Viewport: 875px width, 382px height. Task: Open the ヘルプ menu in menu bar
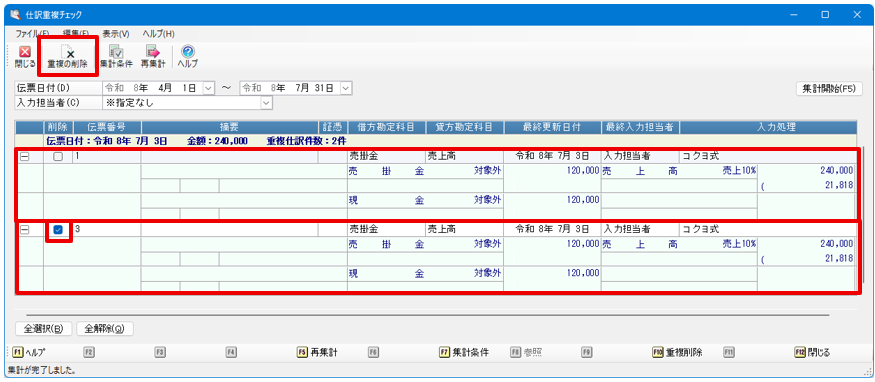158,34
